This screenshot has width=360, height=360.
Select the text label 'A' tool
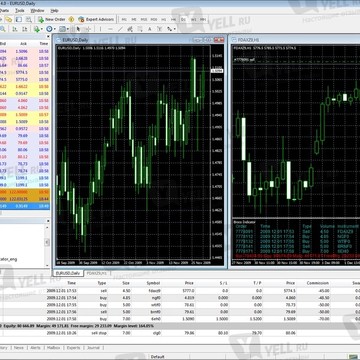coord(150,29)
